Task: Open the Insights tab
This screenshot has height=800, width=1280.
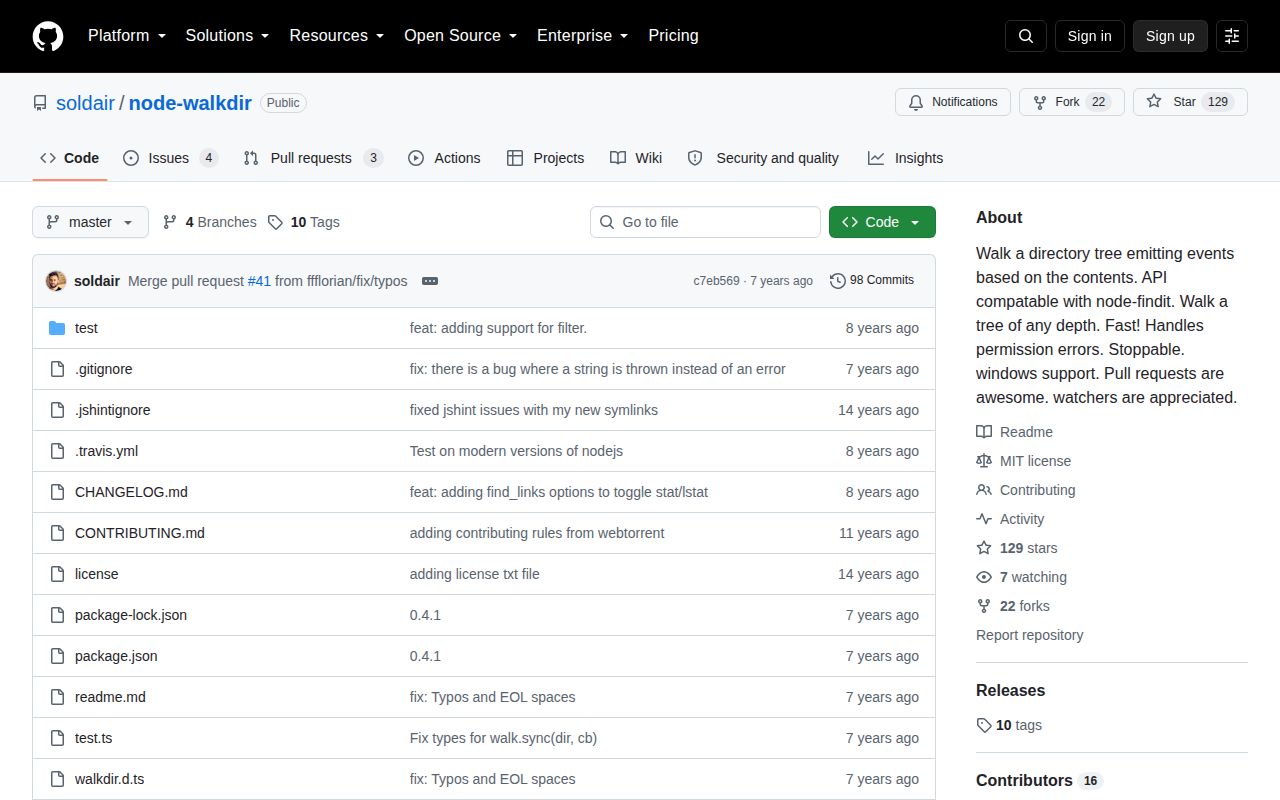Action: (x=905, y=158)
